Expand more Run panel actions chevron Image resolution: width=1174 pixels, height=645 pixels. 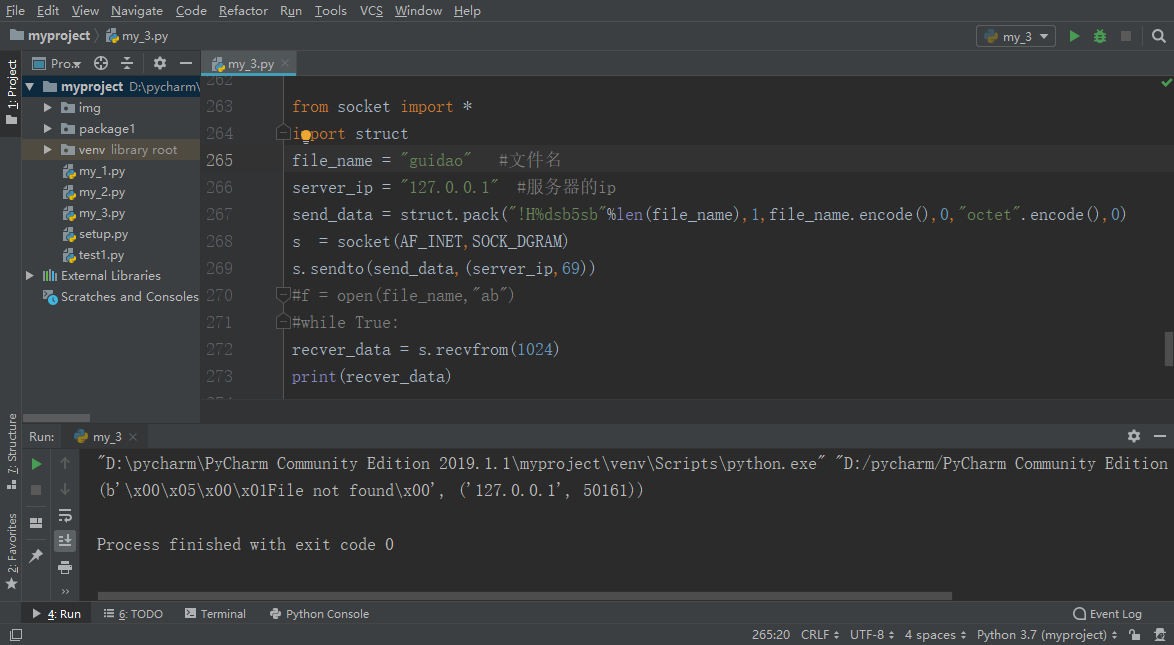pos(65,591)
